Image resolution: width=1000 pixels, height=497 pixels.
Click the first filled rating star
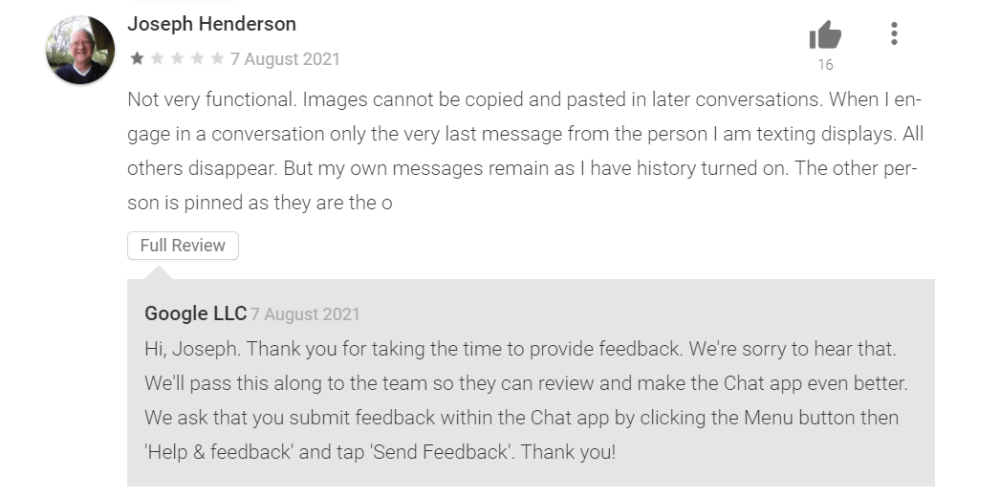(x=137, y=59)
